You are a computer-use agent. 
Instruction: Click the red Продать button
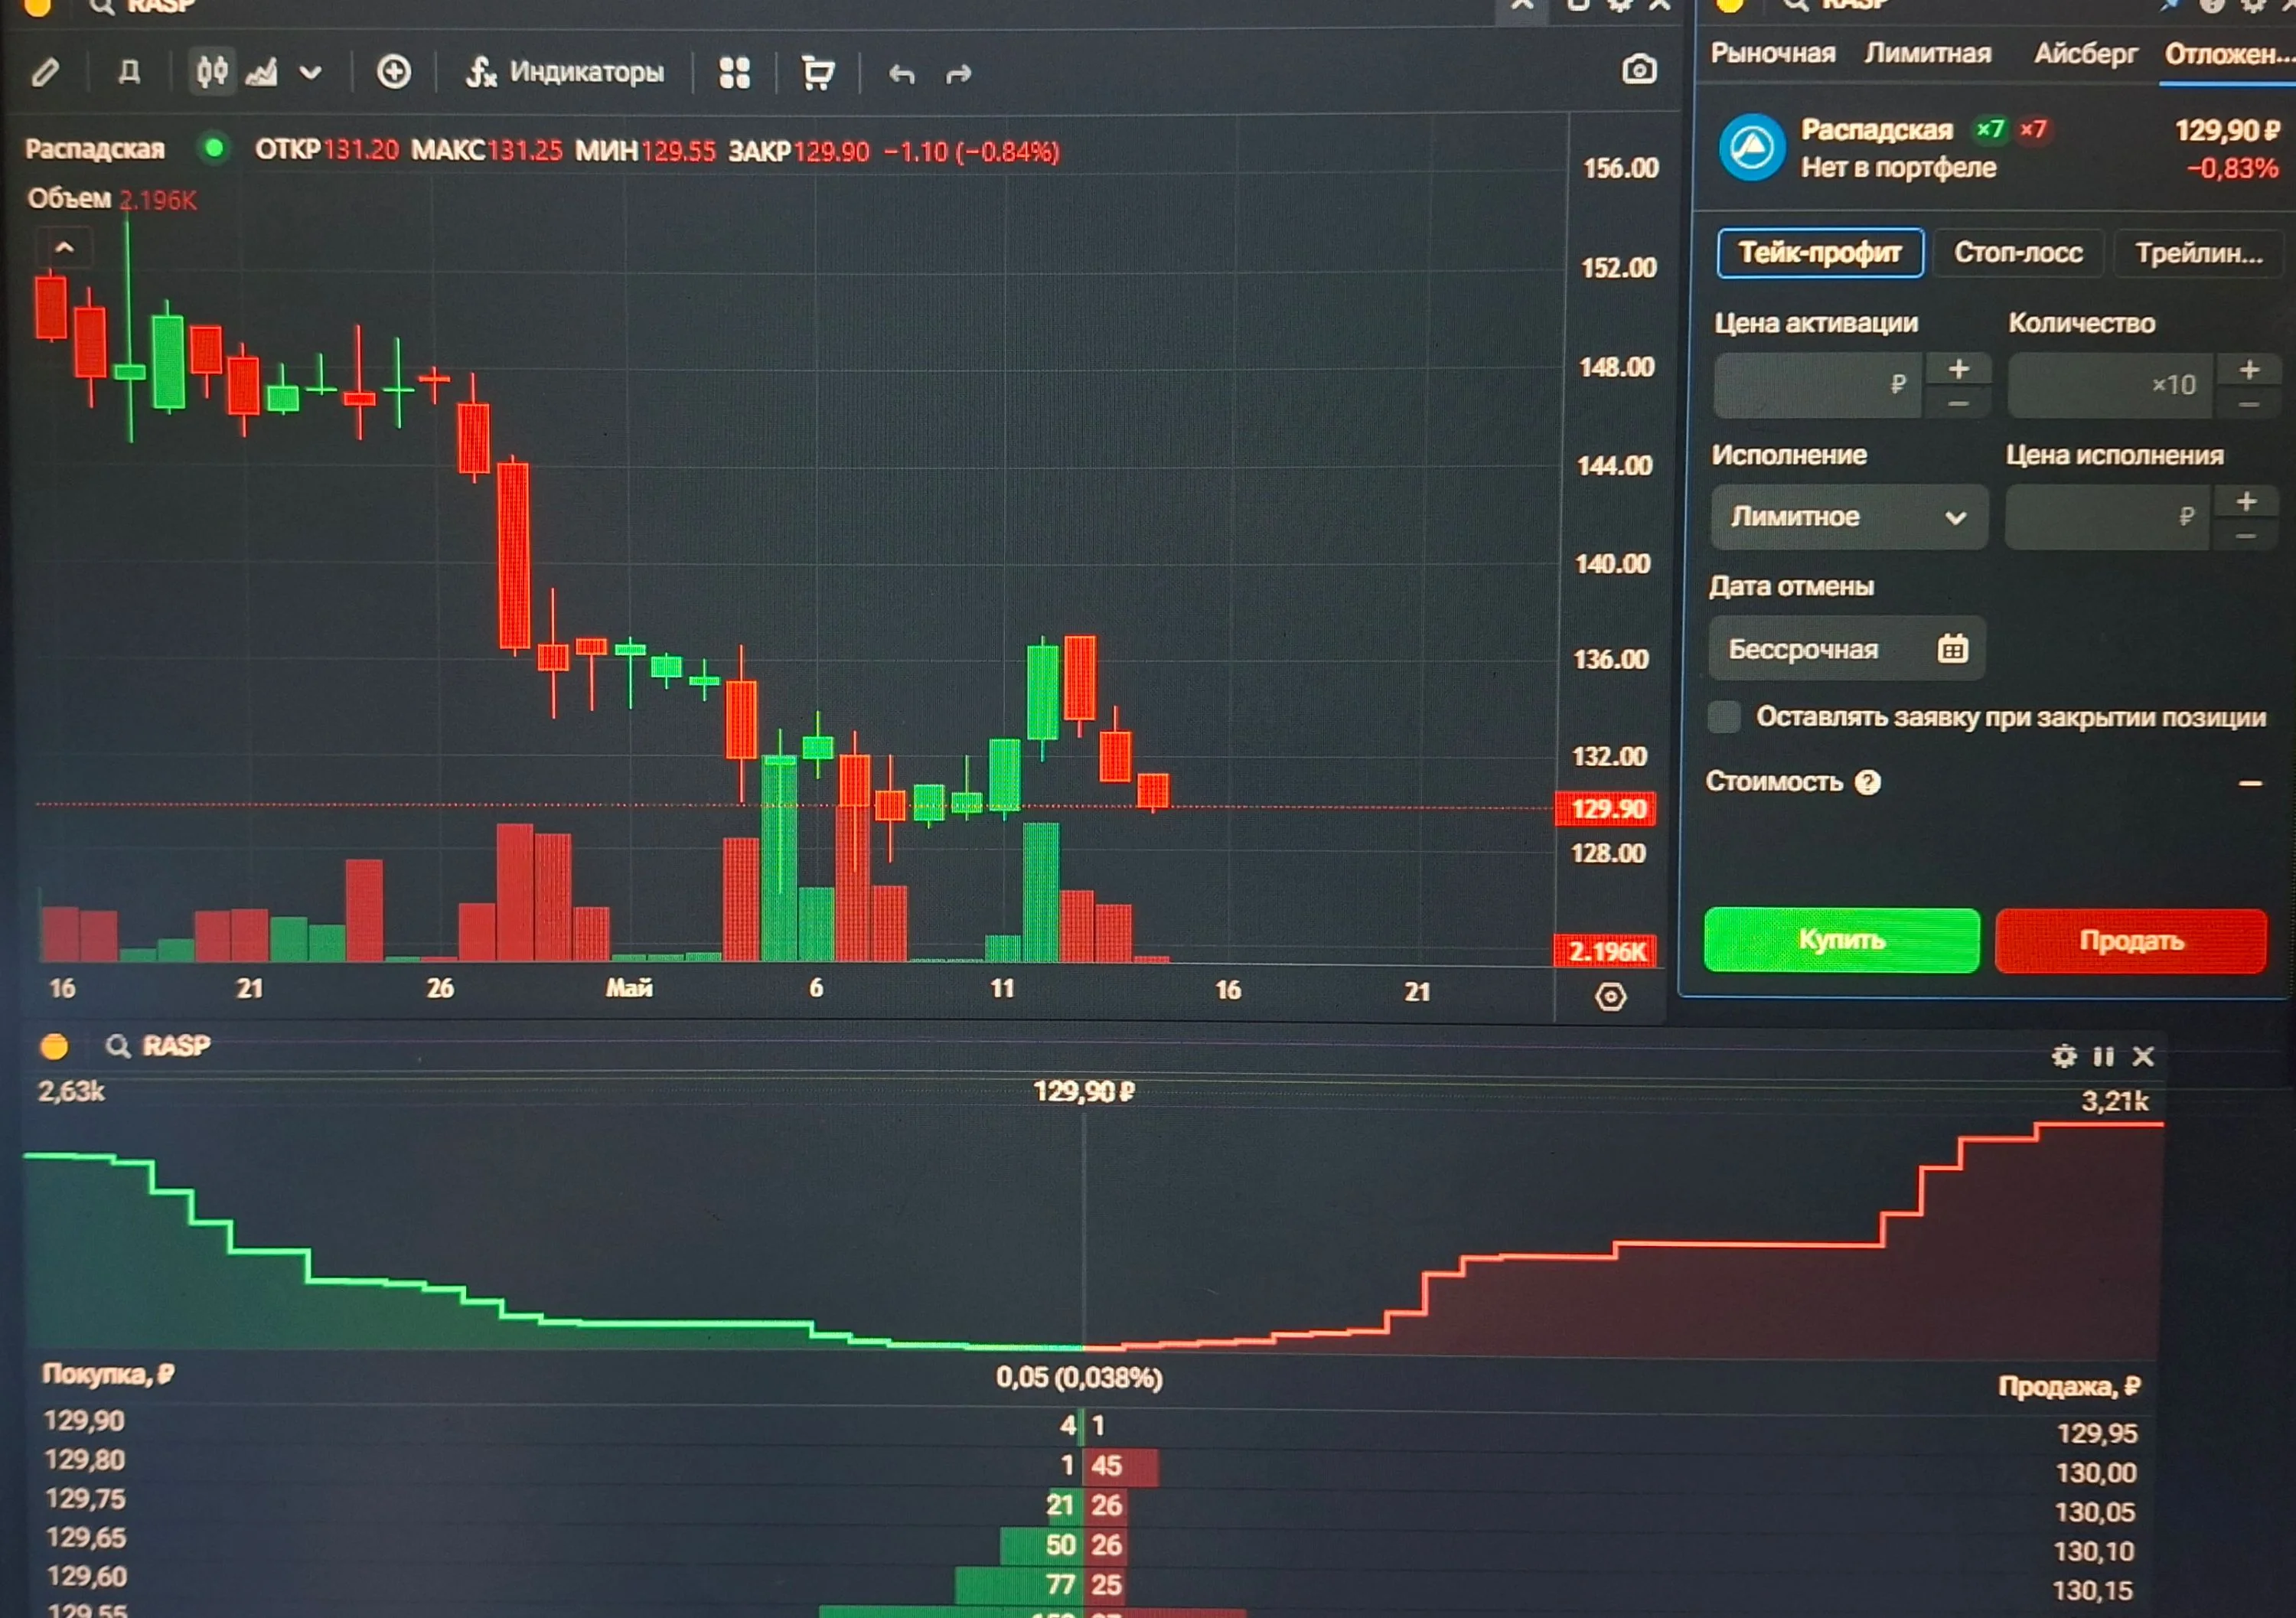2131,941
